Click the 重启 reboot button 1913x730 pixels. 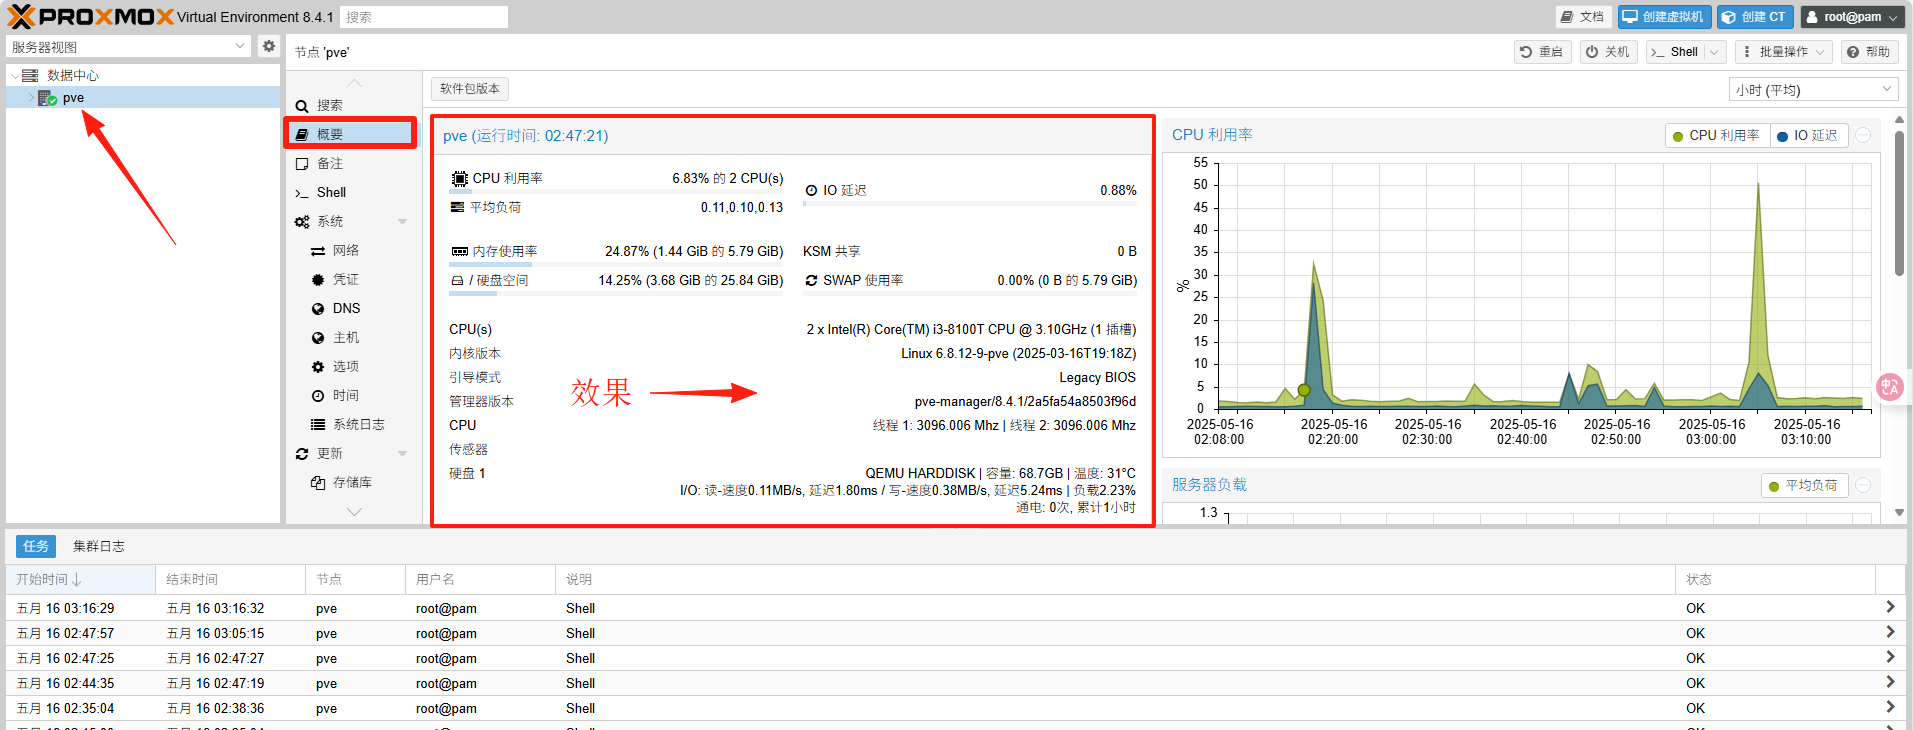[x=1542, y=52]
